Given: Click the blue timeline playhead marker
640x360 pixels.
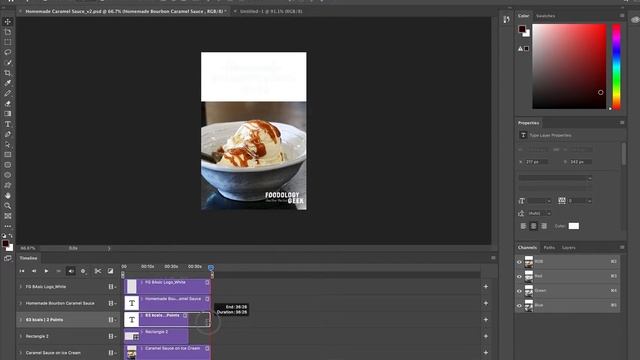Looking at the screenshot, I should 211,267.
